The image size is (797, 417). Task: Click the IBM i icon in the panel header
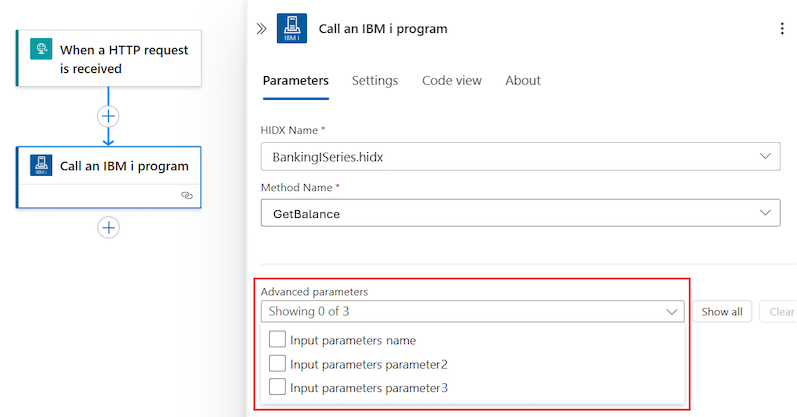click(x=291, y=29)
